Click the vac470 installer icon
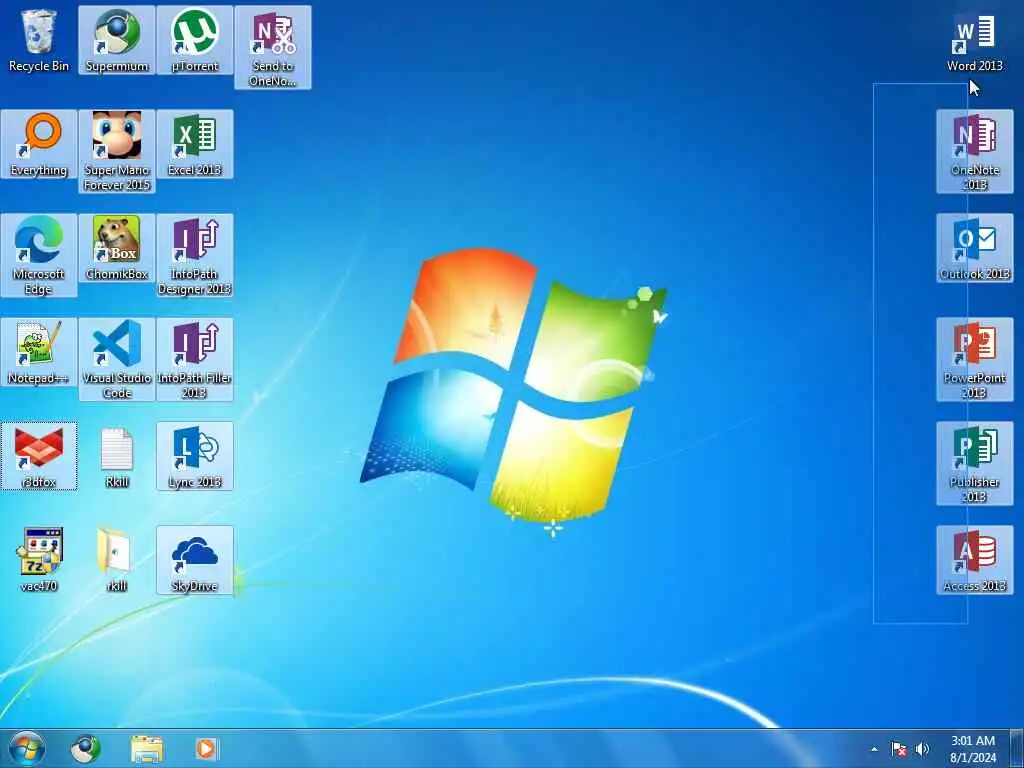The image size is (1024, 768). (39, 560)
